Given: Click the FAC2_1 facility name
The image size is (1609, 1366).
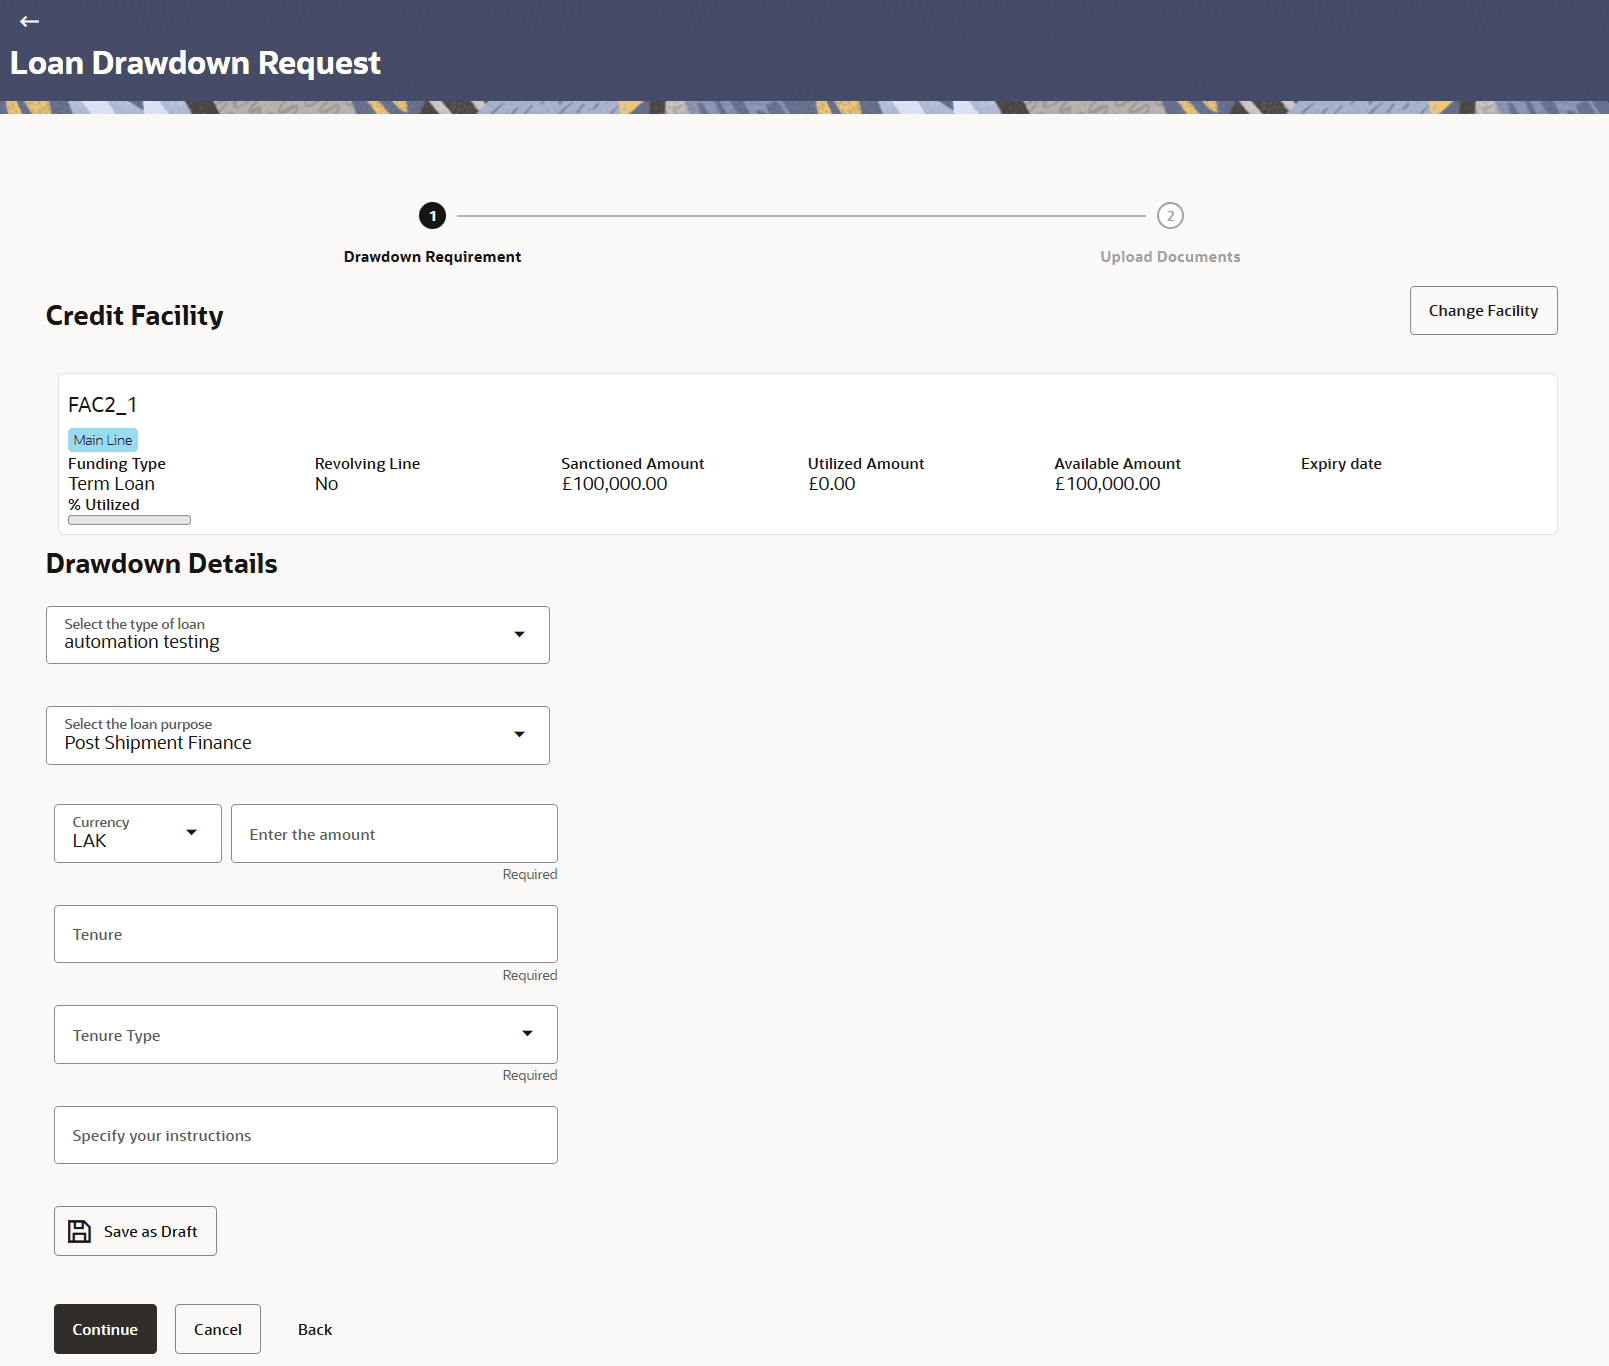Looking at the screenshot, I should (x=102, y=405).
